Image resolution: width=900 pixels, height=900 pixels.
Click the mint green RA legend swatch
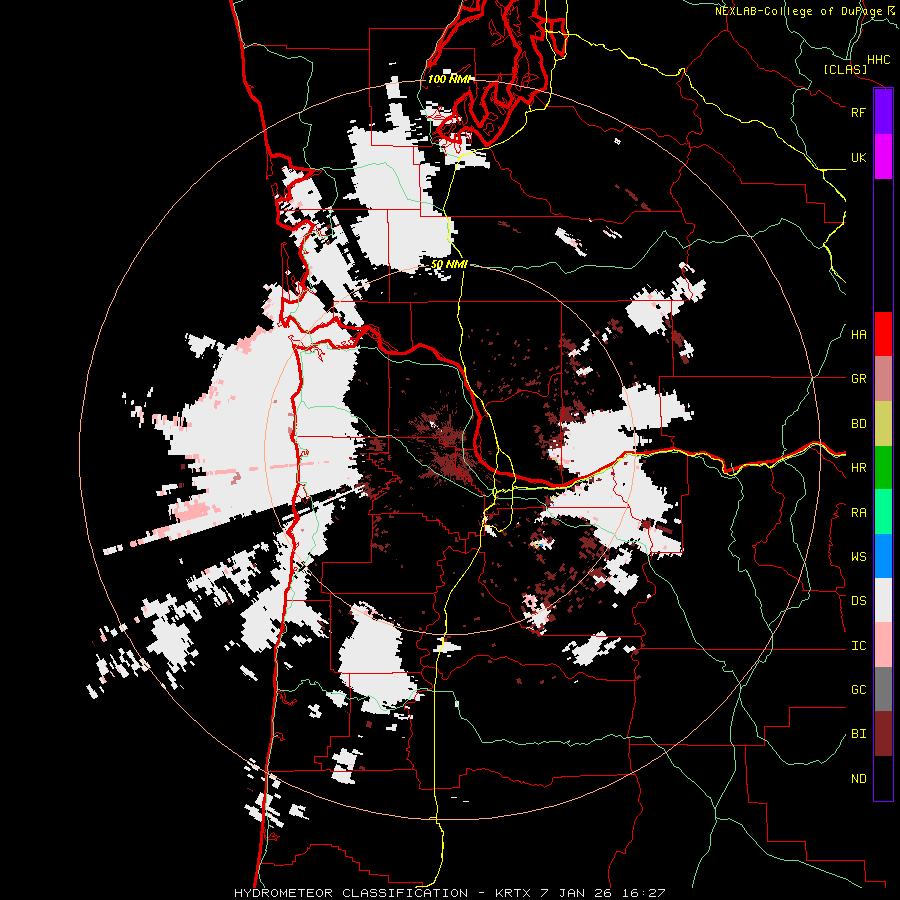pos(883,512)
